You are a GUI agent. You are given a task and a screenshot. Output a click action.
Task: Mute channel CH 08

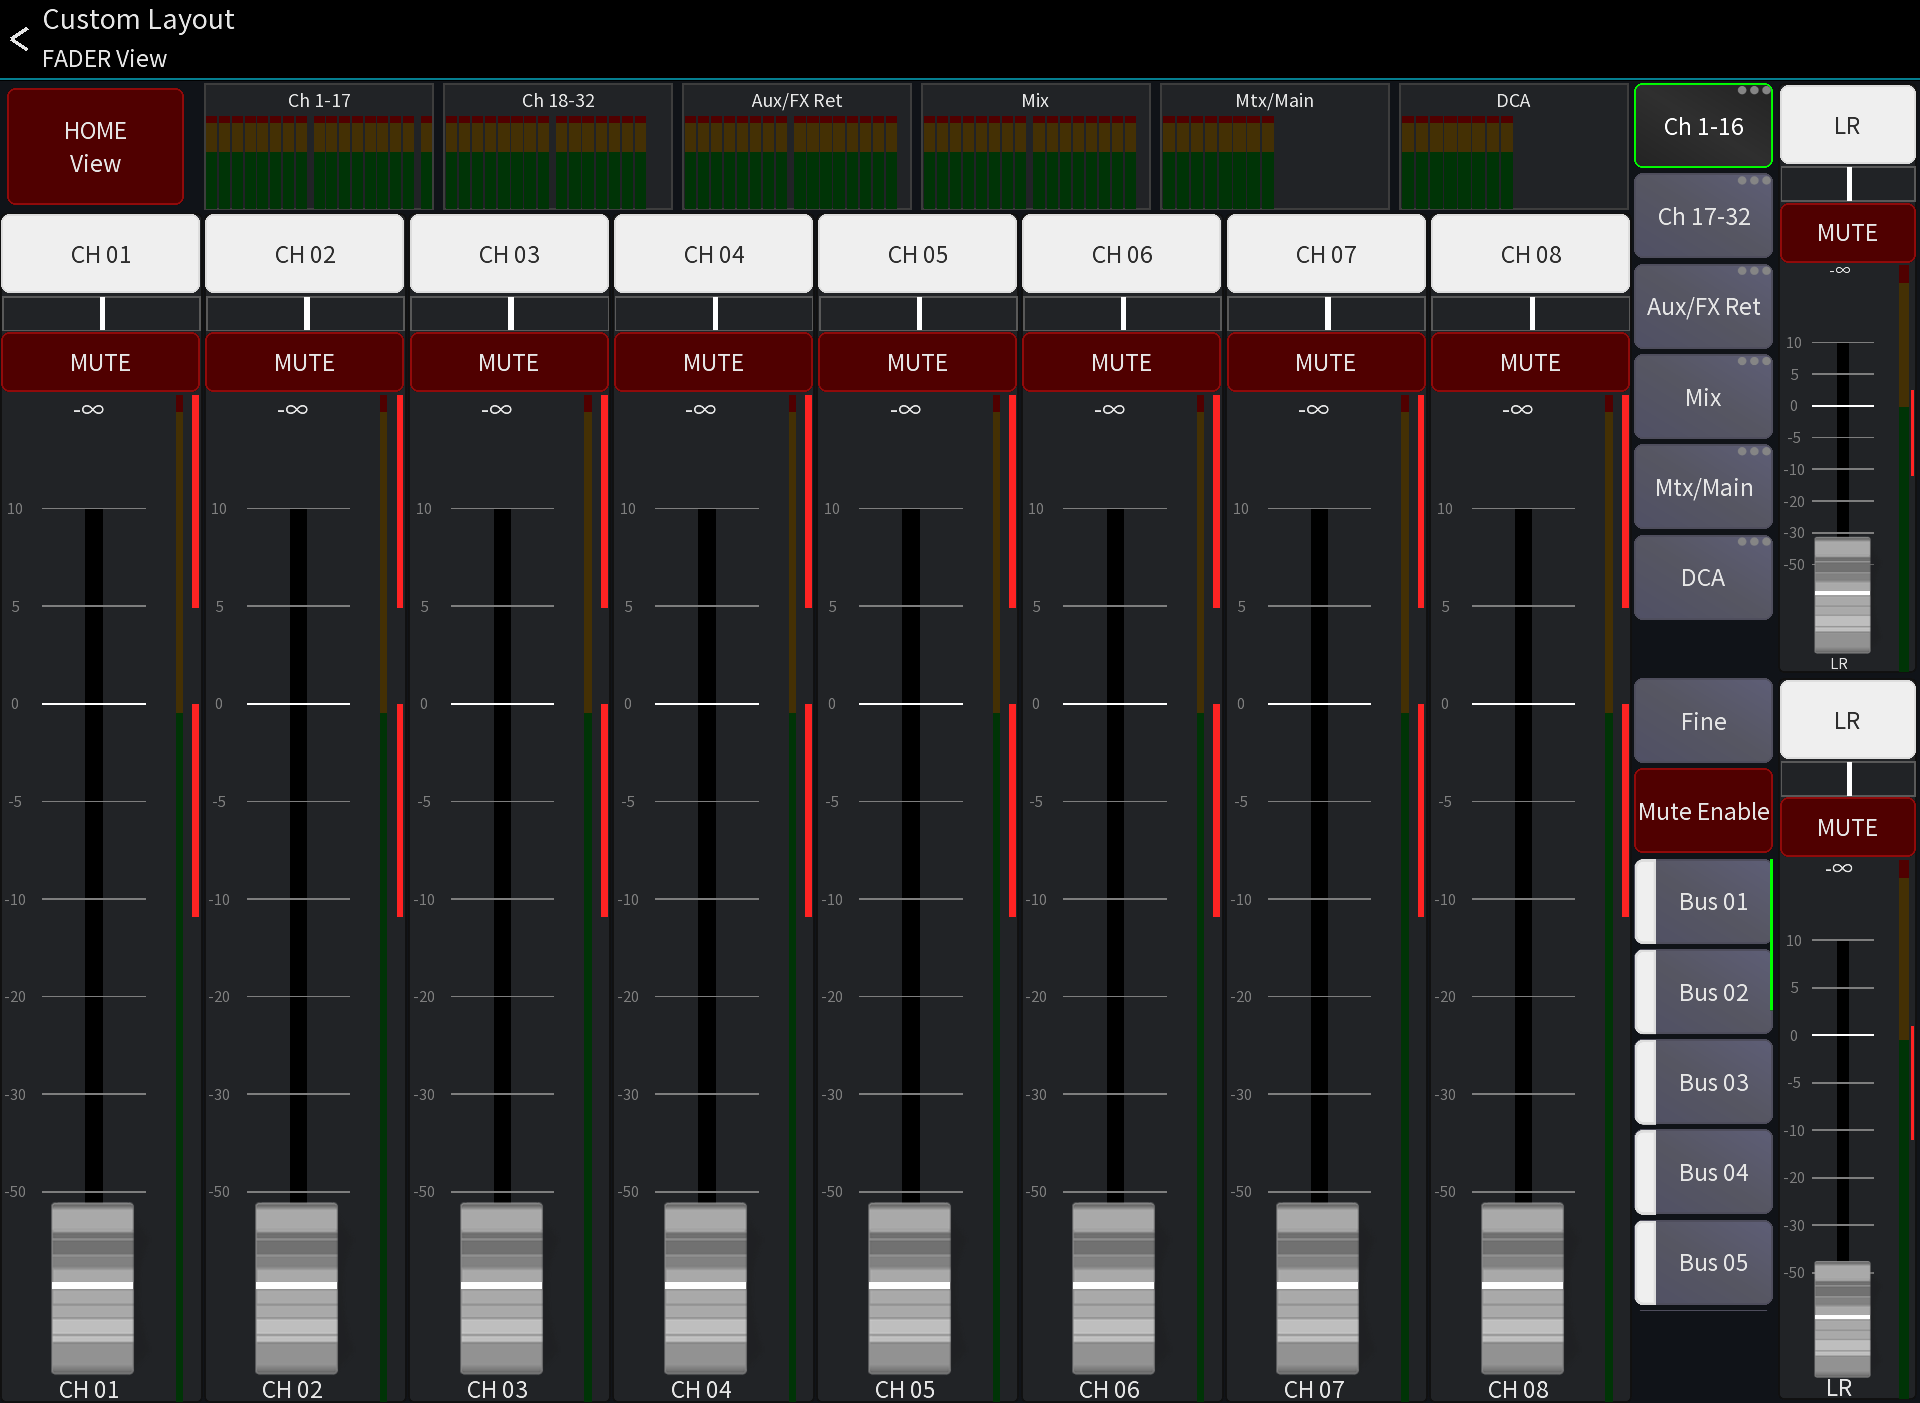click(x=1530, y=362)
